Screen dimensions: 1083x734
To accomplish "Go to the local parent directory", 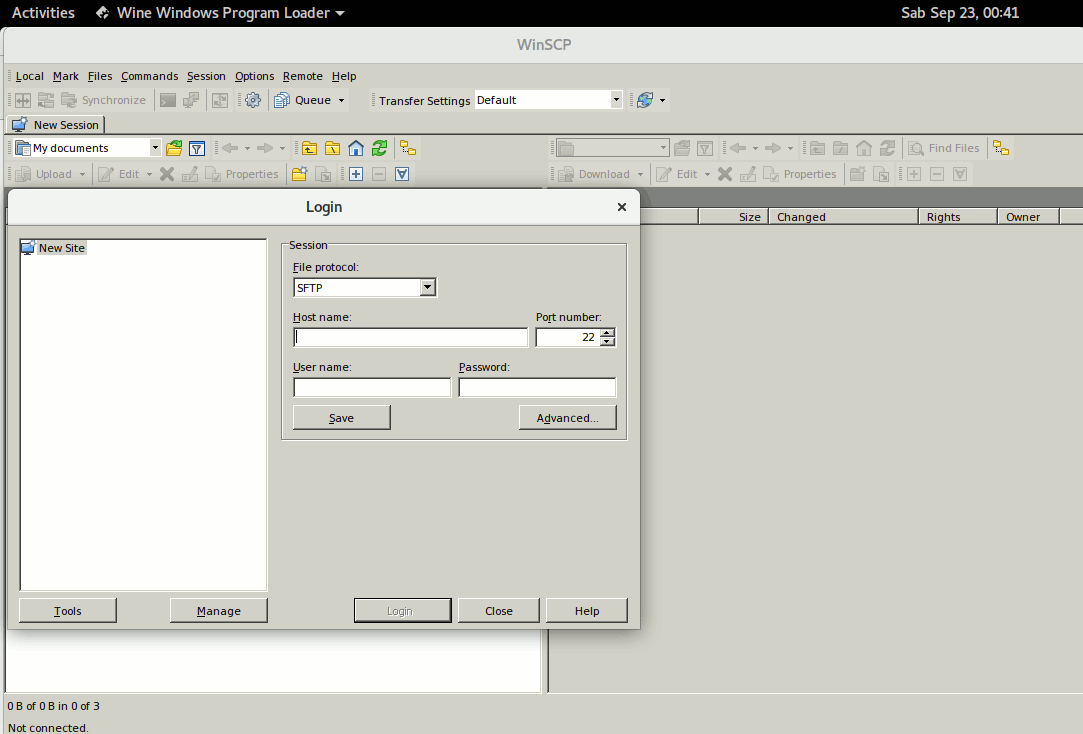I will click(x=309, y=148).
